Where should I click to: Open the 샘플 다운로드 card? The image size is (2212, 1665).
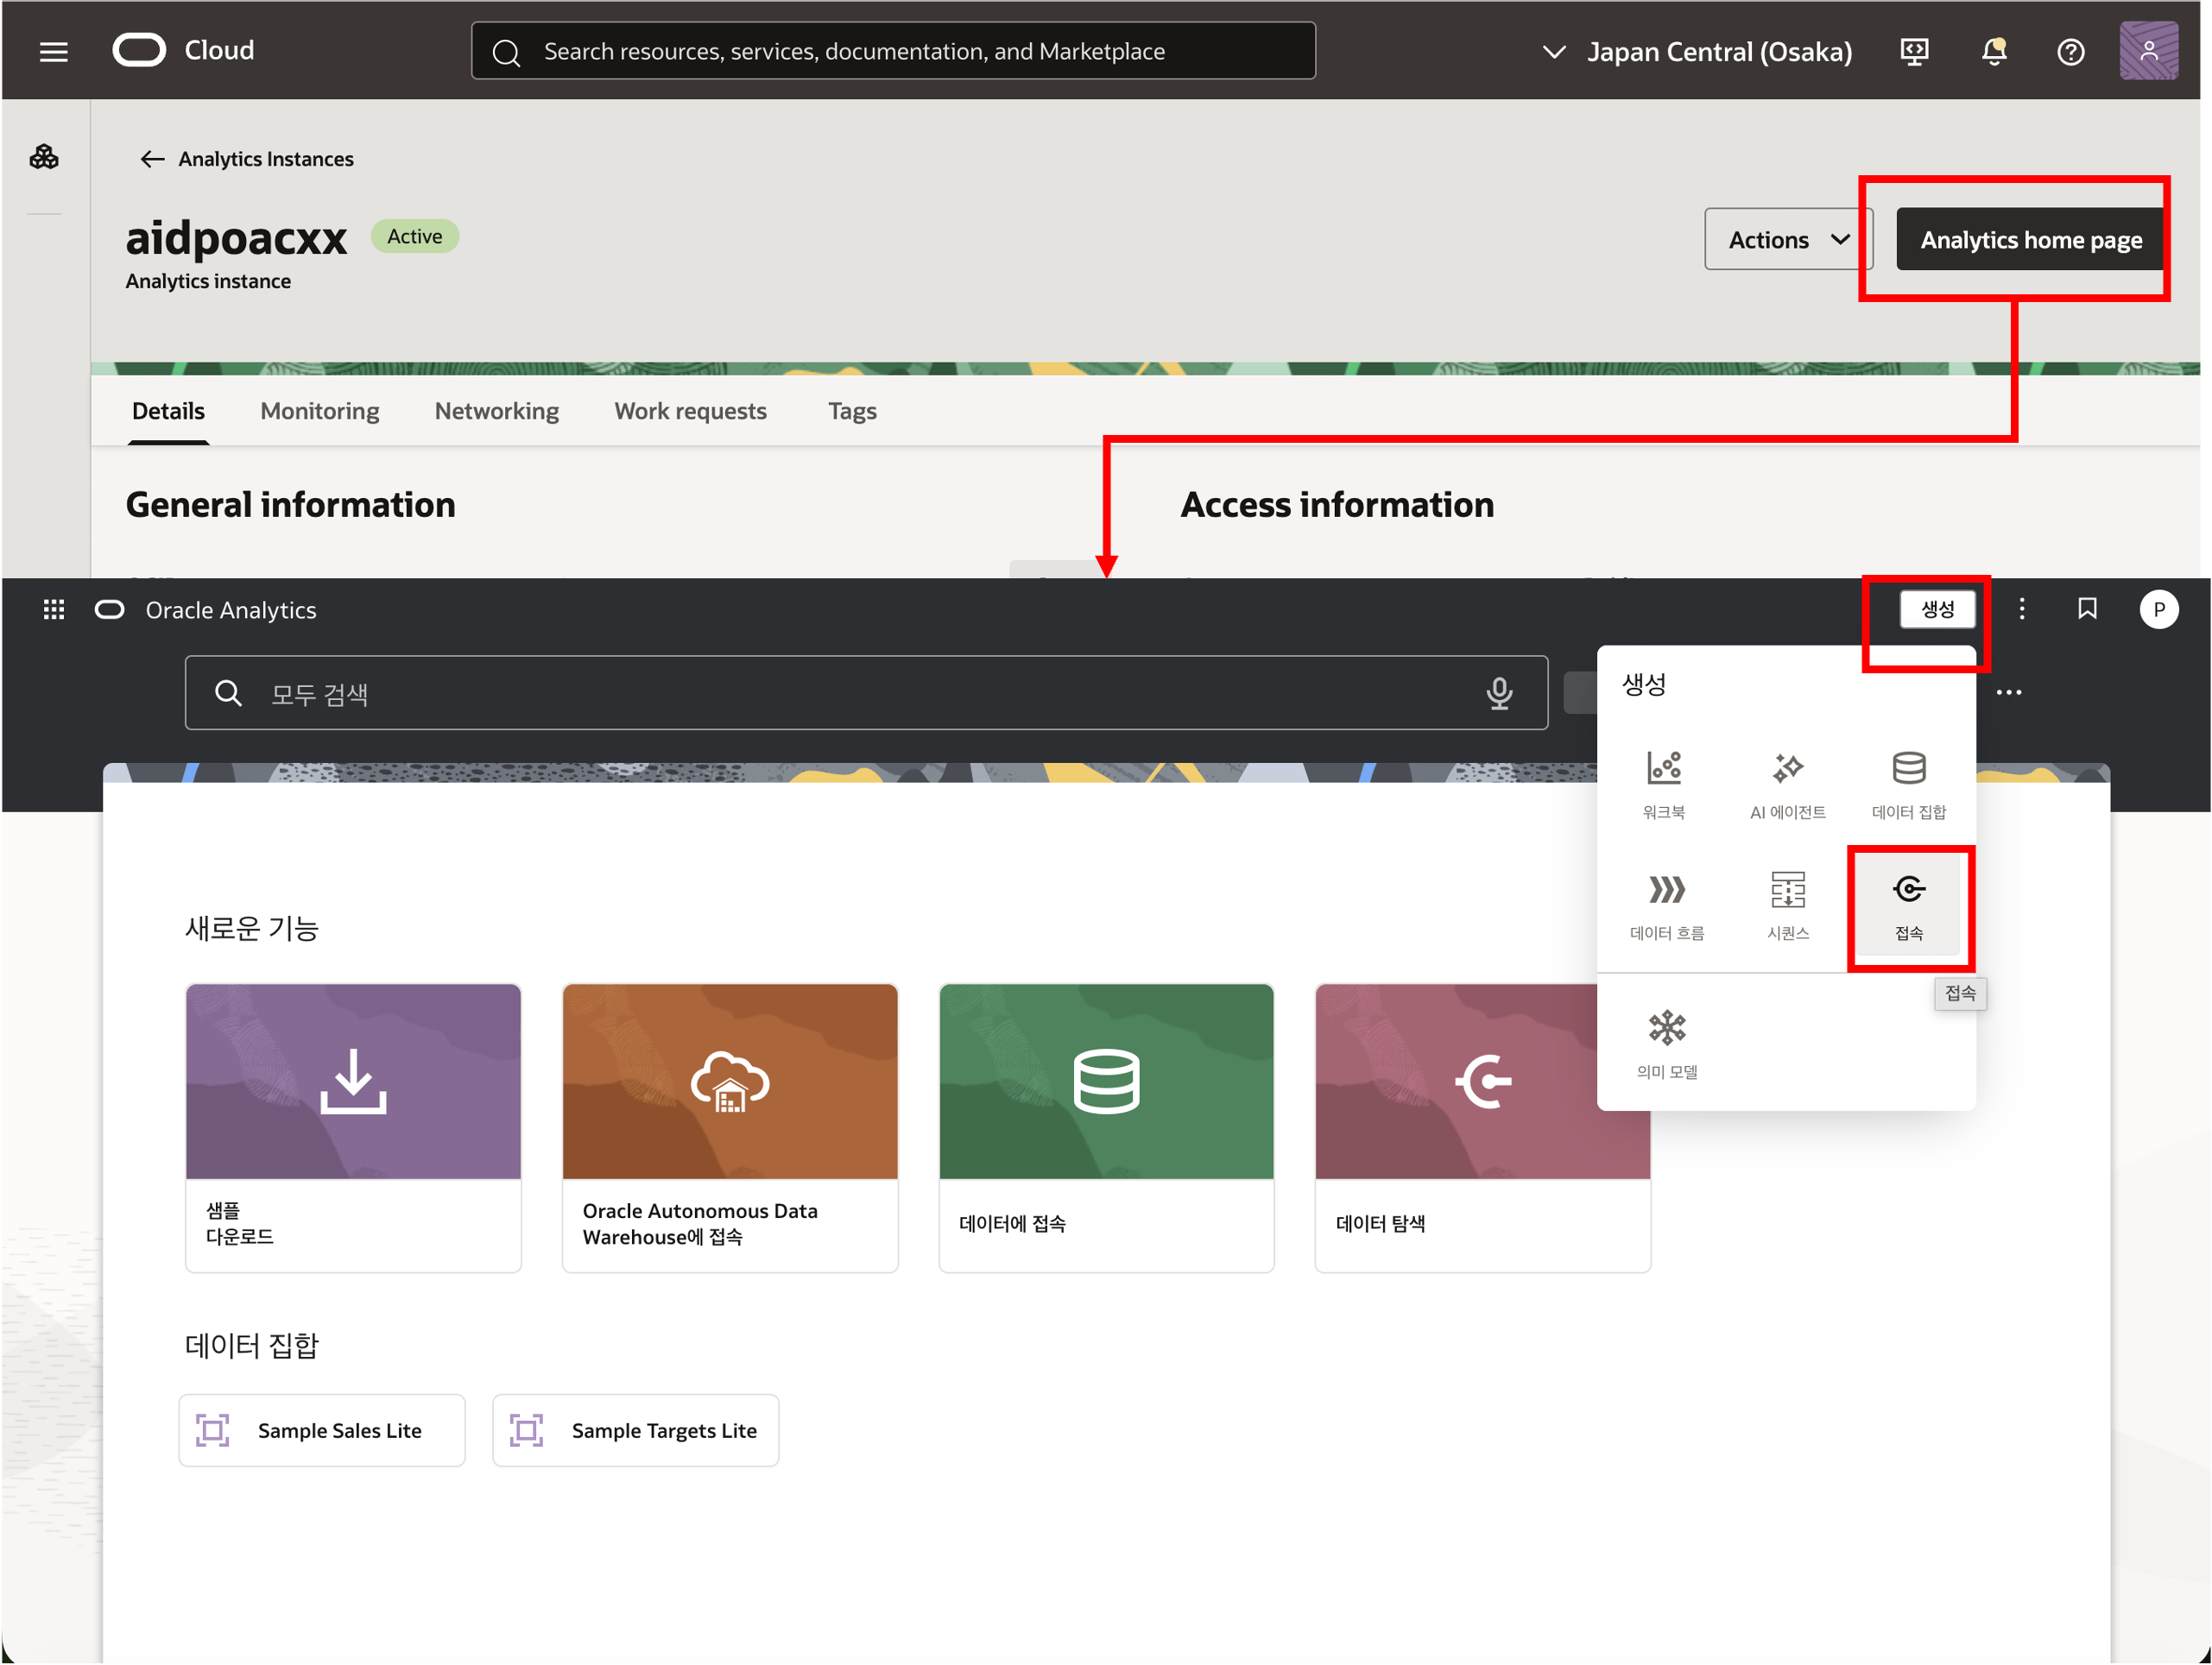(x=353, y=1127)
